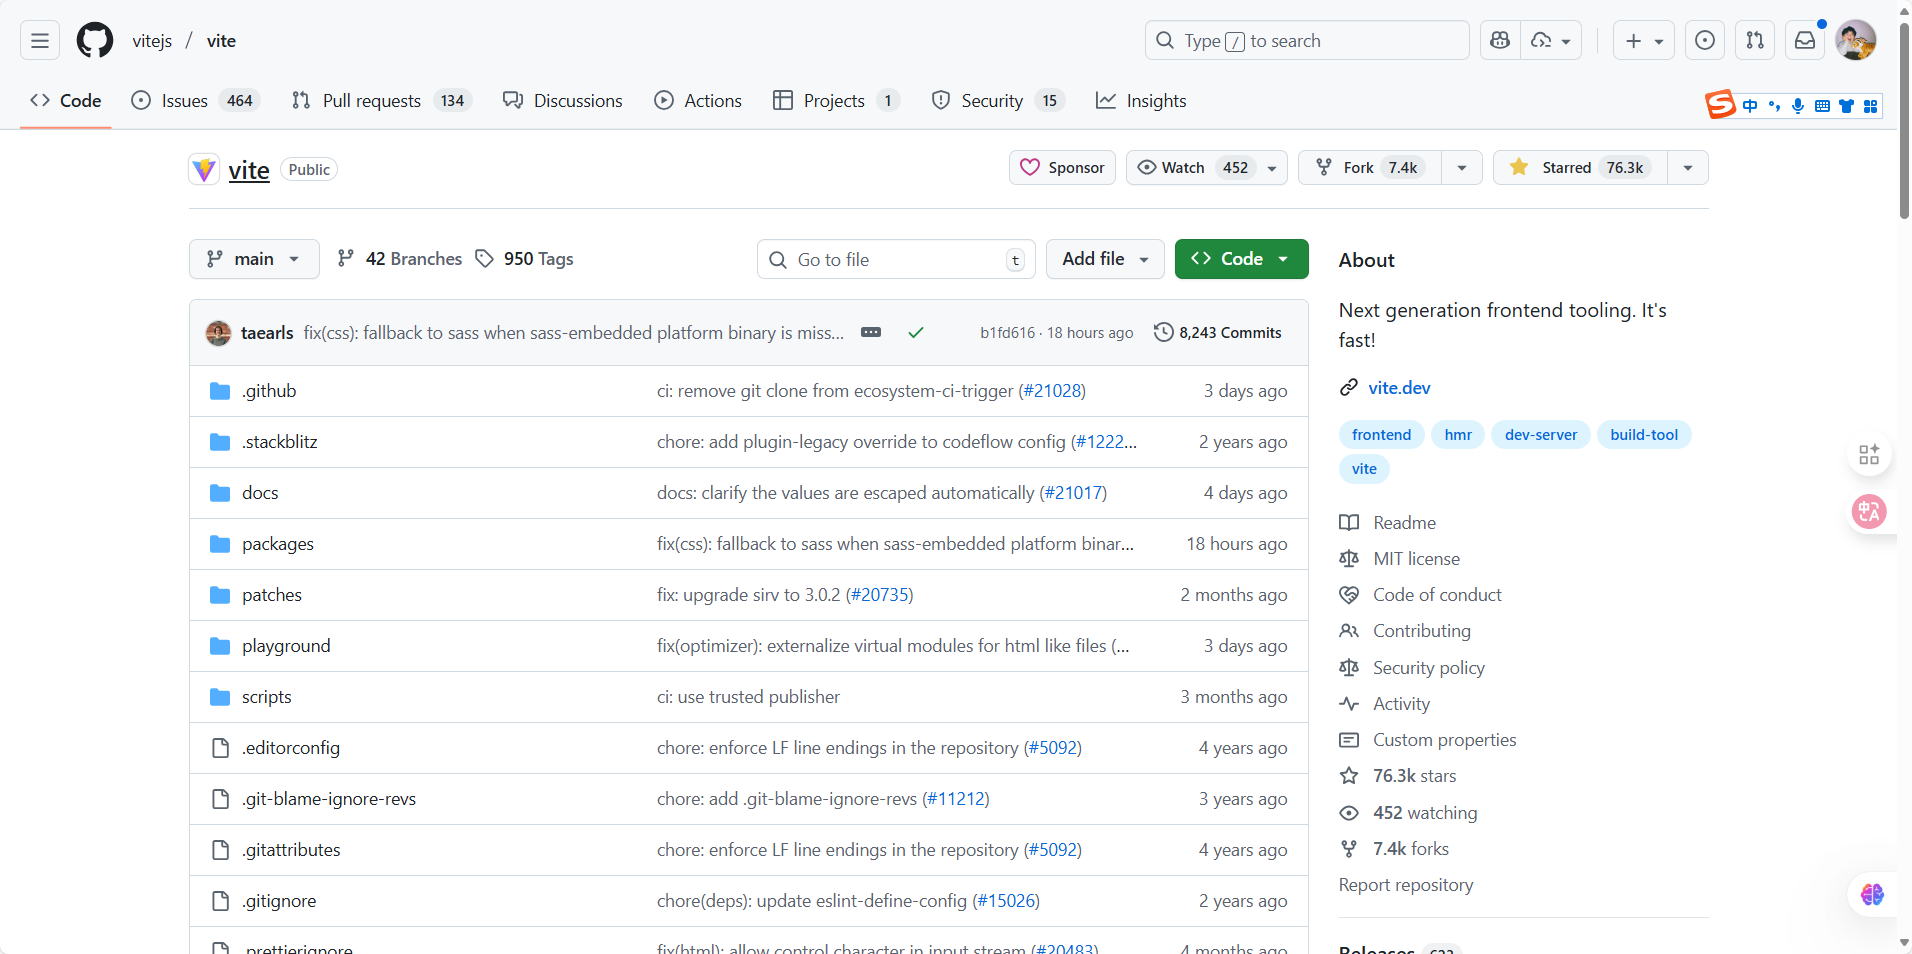The width and height of the screenshot is (1912, 954).
Task: Click the microphone icon in IME toolbar
Action: pyautogui.click(x=1798, y=106)
